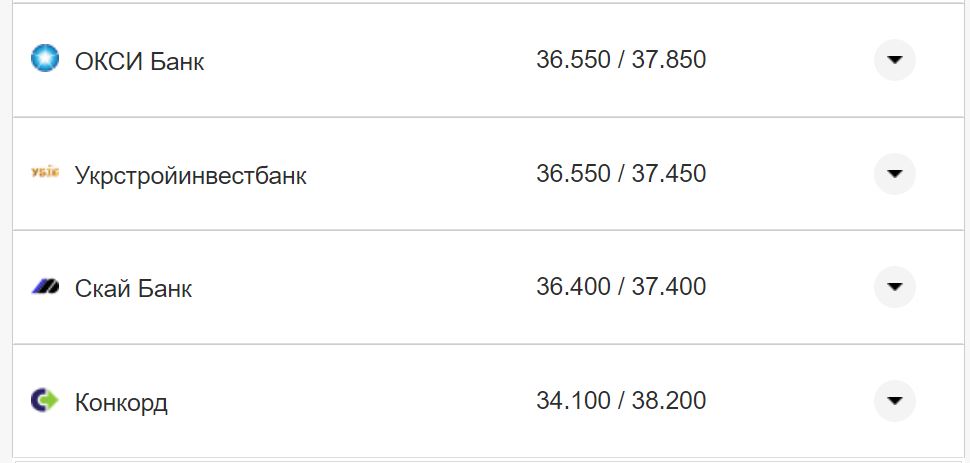Click the Укрстройинвестбанк logo icon
Screen dimensions: 970x463
45,174
